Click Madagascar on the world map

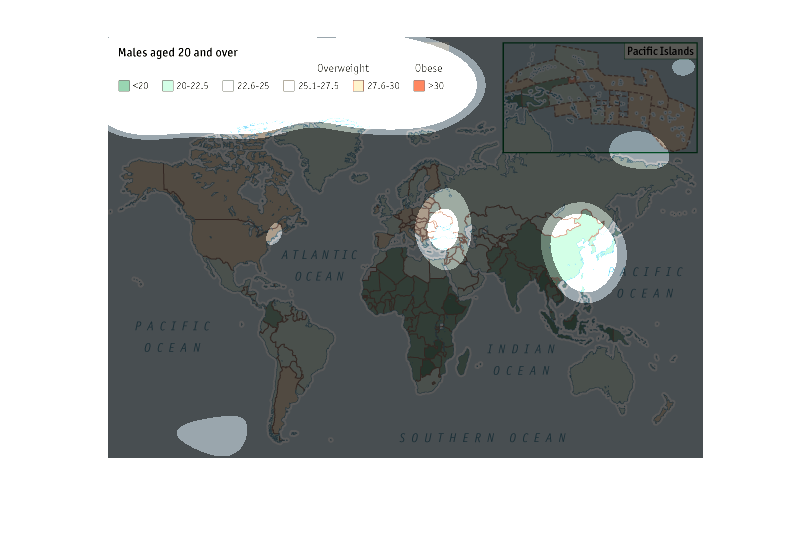click(463, 361)
